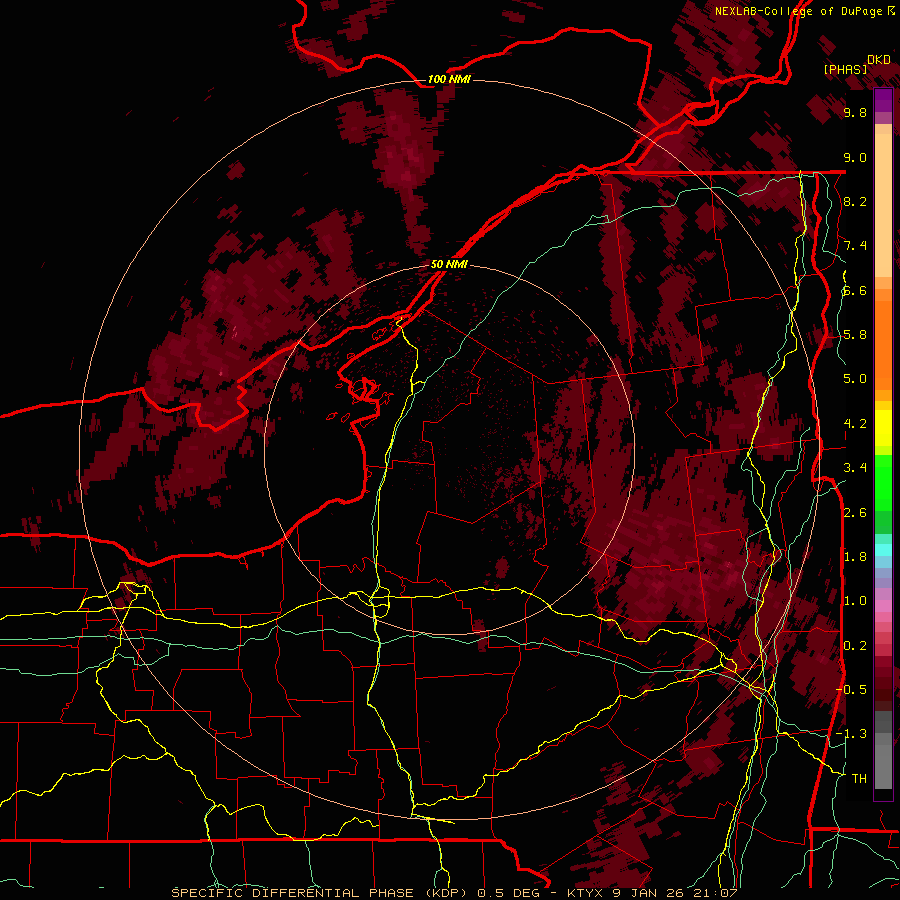Click the 1.0 value on color scale
The width and height of the screenshot is (900, 900).
855,601
